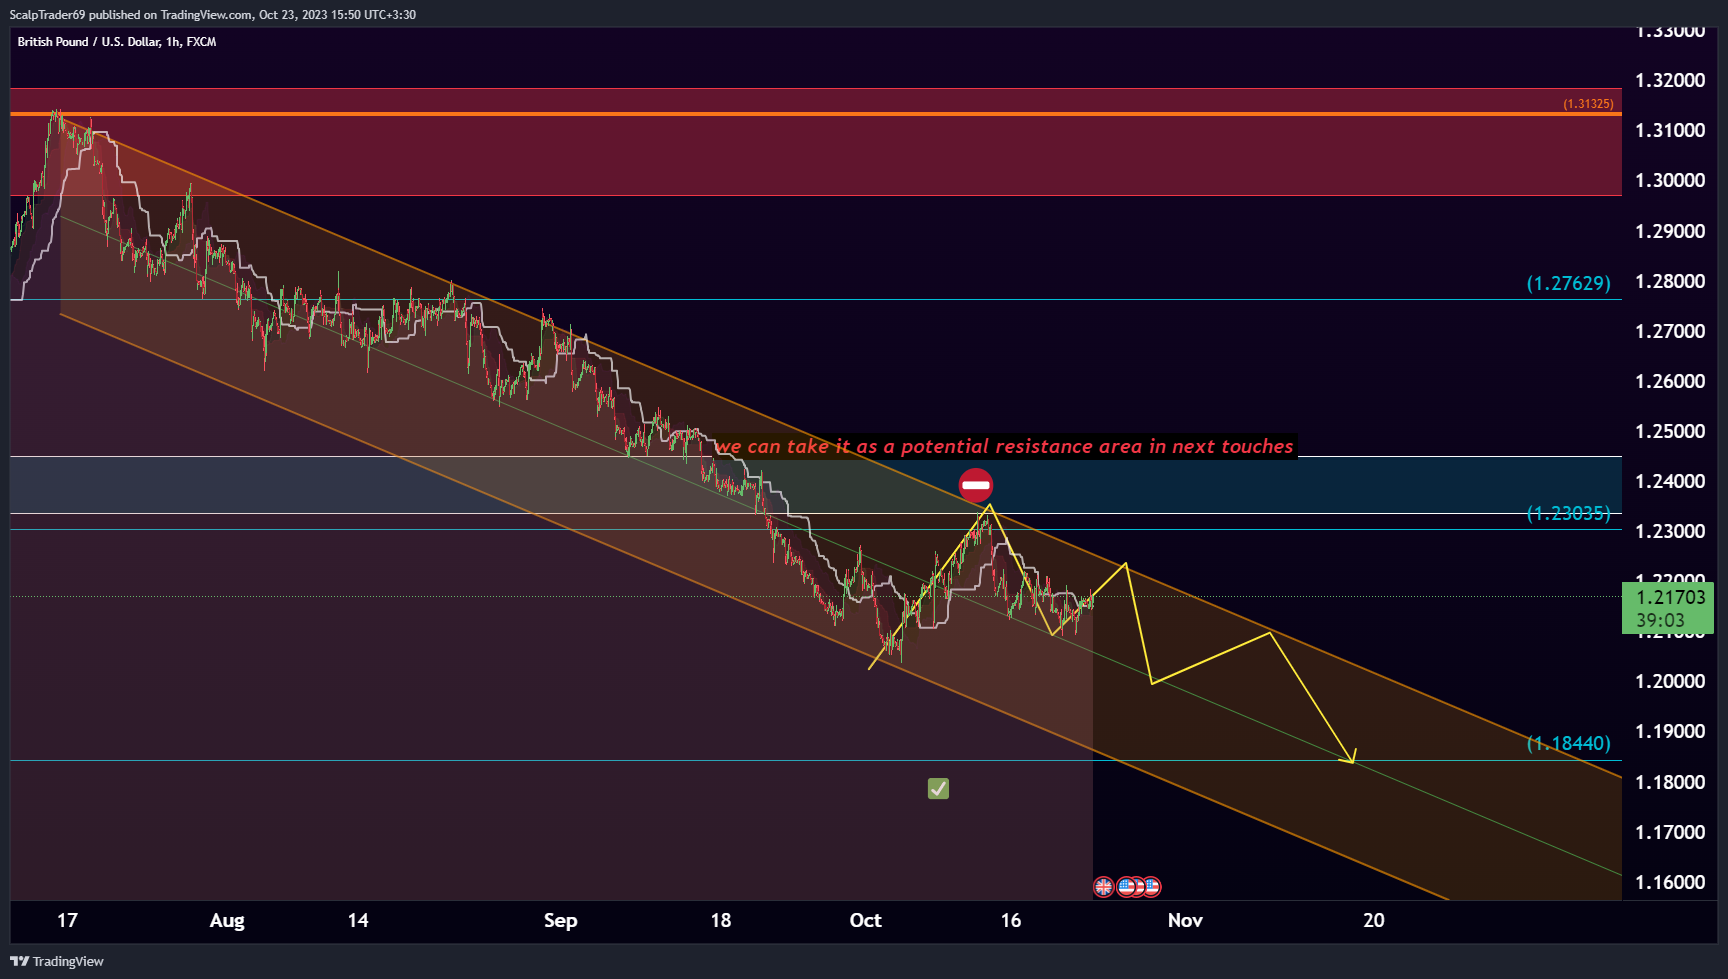
Task: Open the rightmost US flag event marker
Action: (x=1151, y=886)
